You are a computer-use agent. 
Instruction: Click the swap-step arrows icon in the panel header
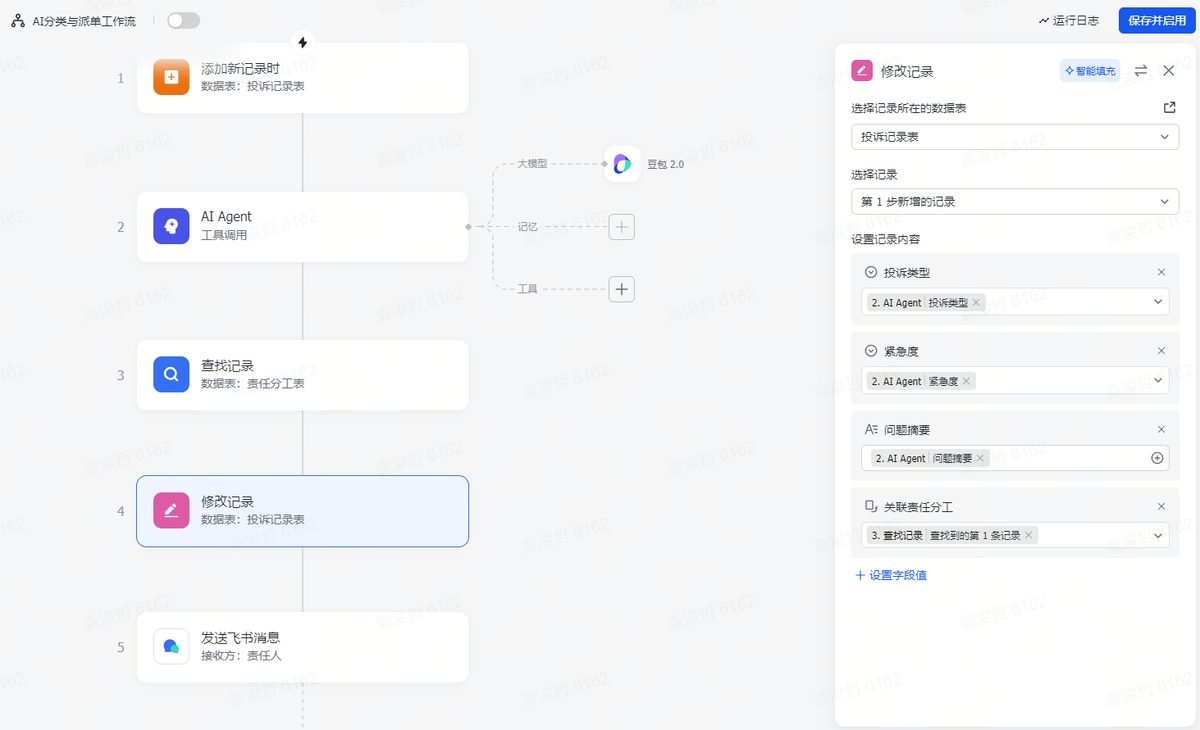click(x=1141, y=71)
